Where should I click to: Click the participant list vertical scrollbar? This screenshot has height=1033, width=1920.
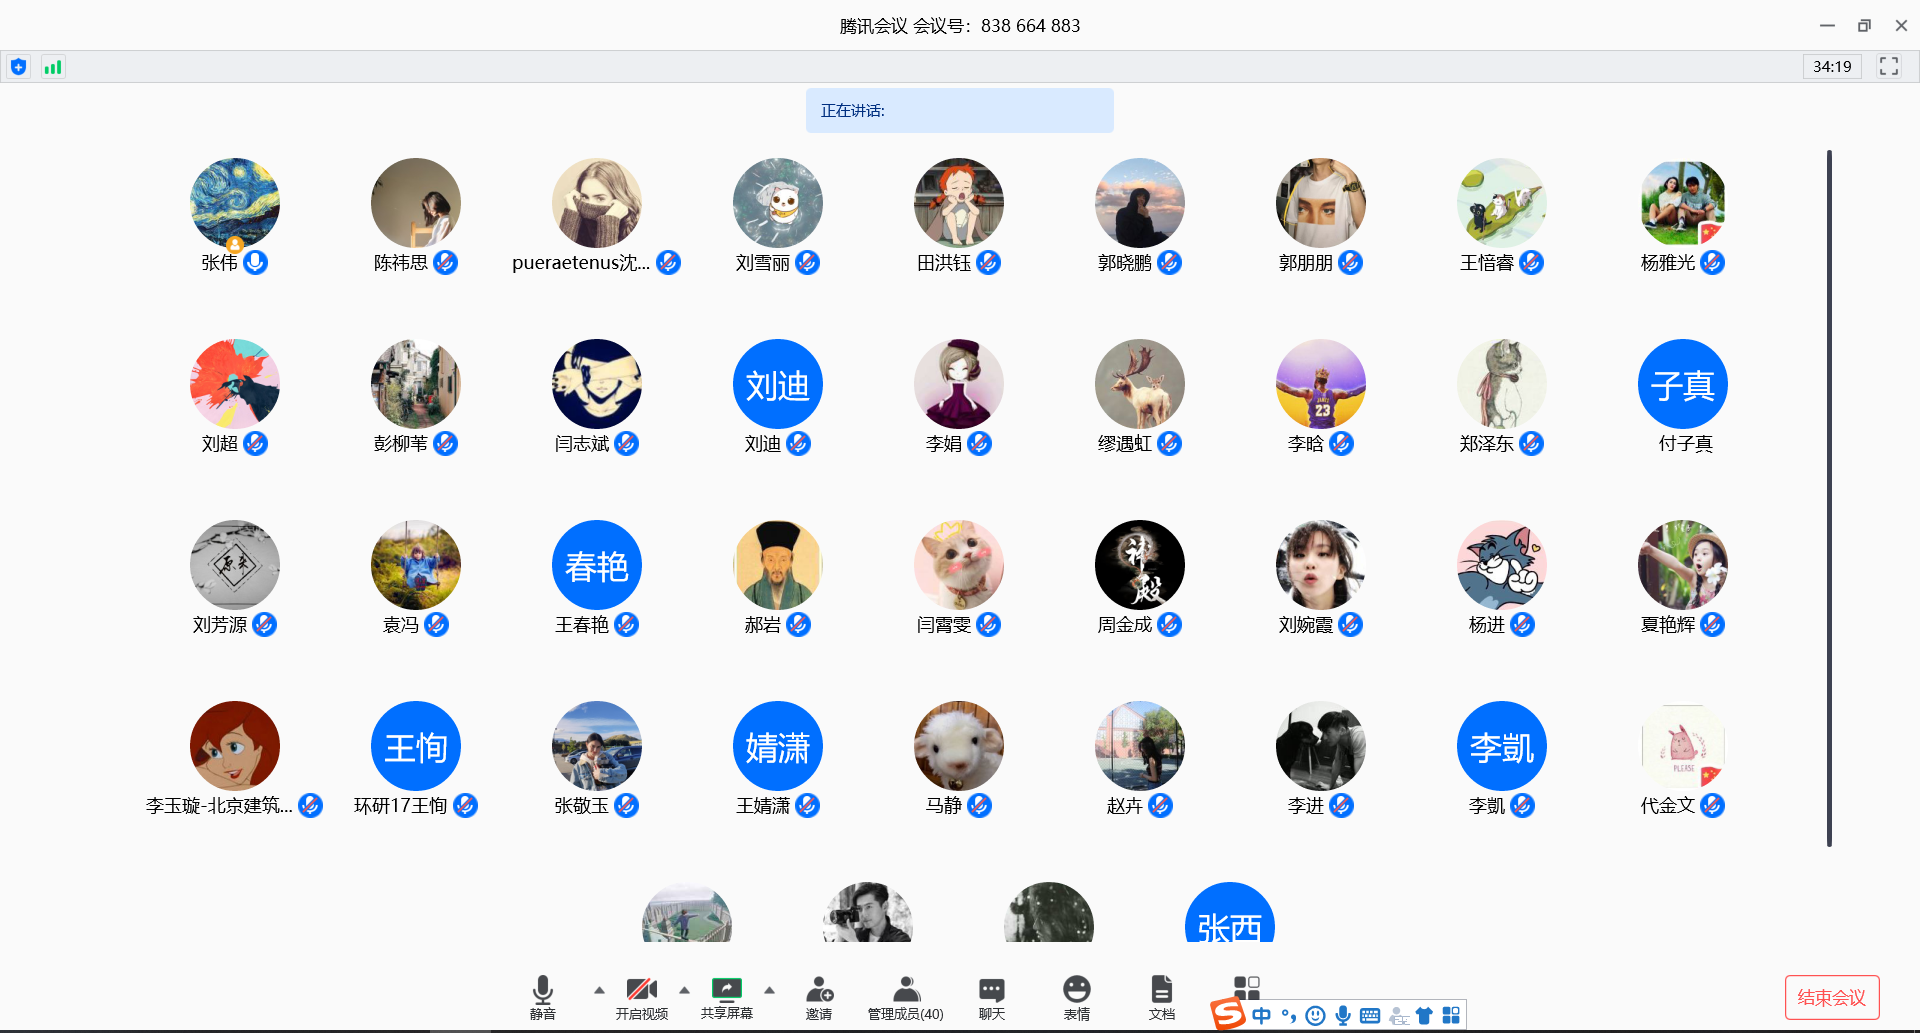[x=1829, y=498]
